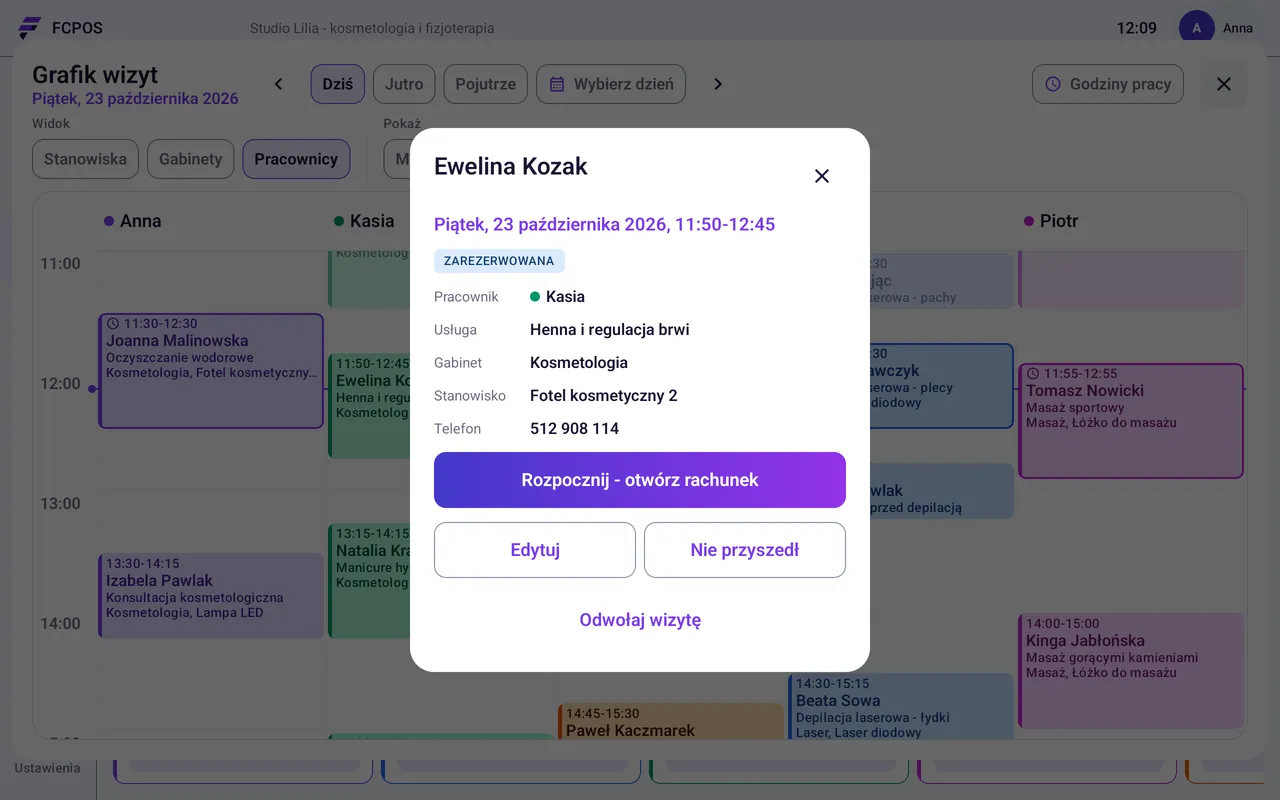Click the Anna employee column header
Image resolution: width=1280 pixels, height=800 pixels.
point(132,221)
